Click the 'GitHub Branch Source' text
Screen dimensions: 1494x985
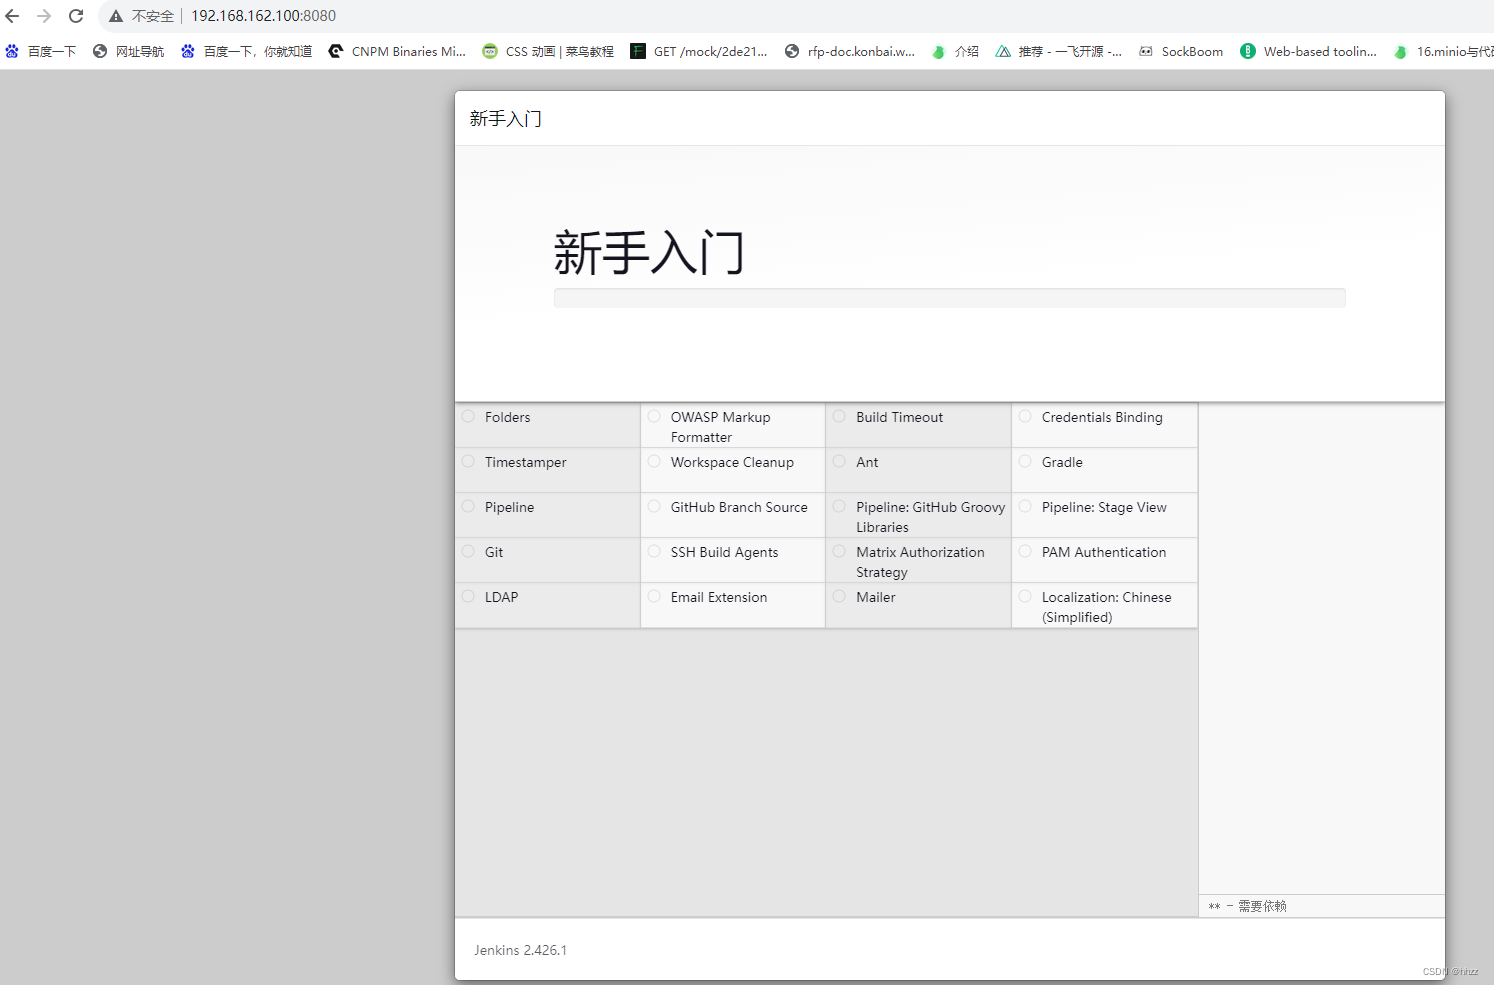pyautogui.click(x=739, y=507)
